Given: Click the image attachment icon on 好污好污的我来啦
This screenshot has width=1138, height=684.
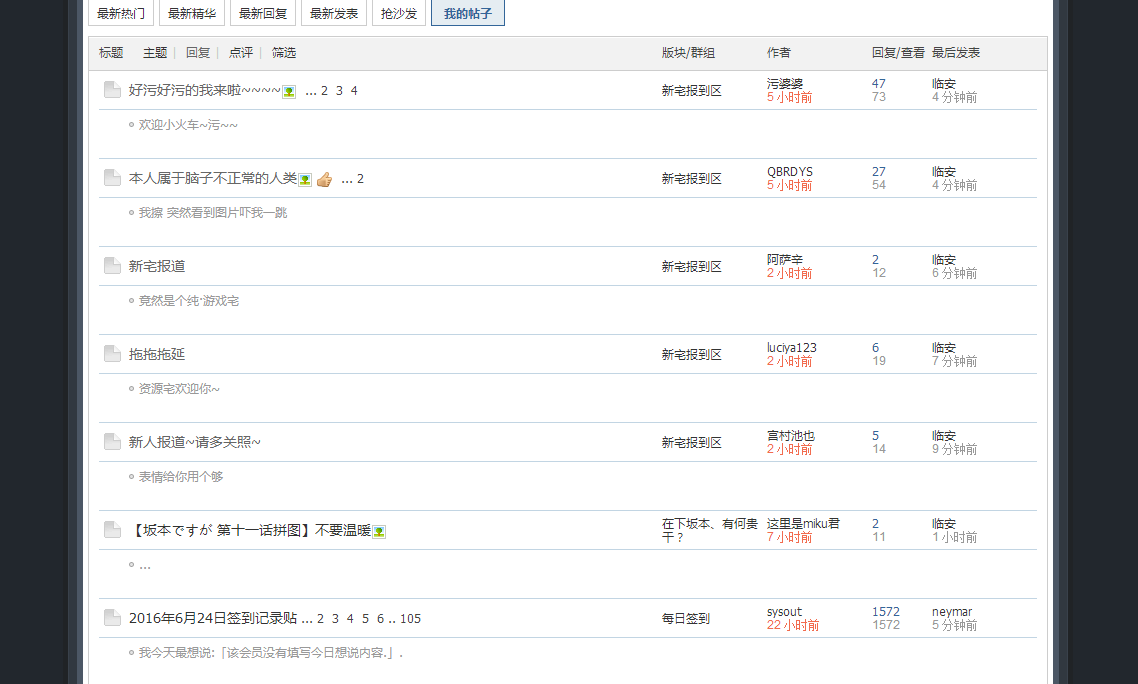Looking at the screenshot, I should (x=289, y=91).
